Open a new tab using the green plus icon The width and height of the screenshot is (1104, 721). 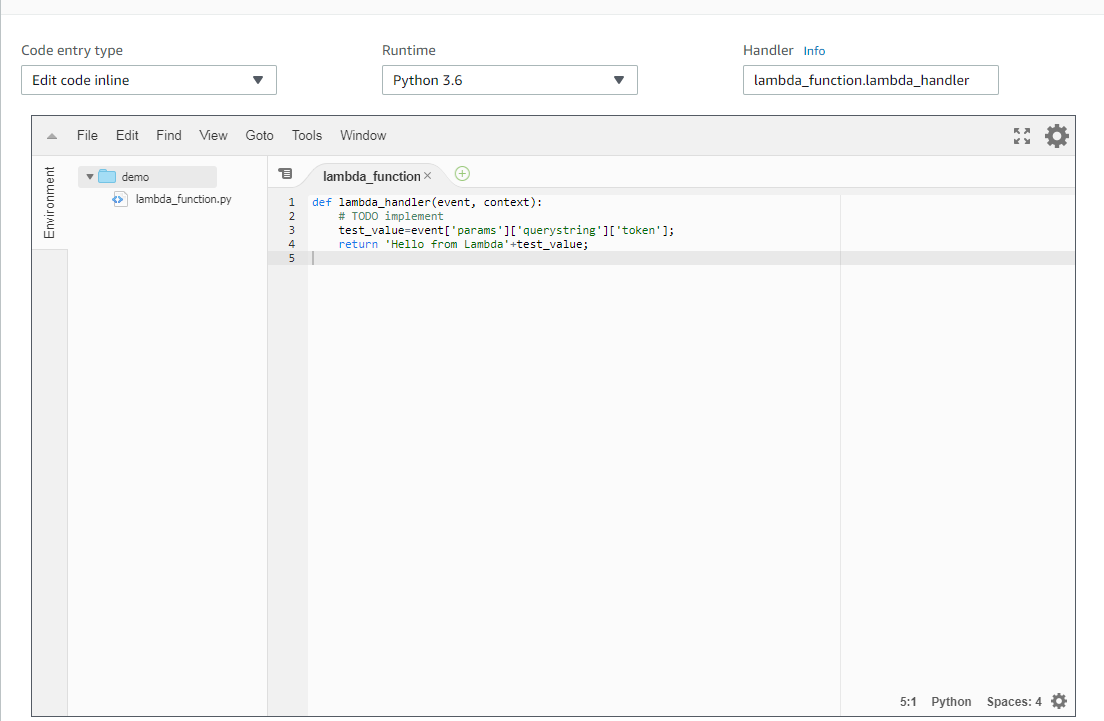[461, 173]
